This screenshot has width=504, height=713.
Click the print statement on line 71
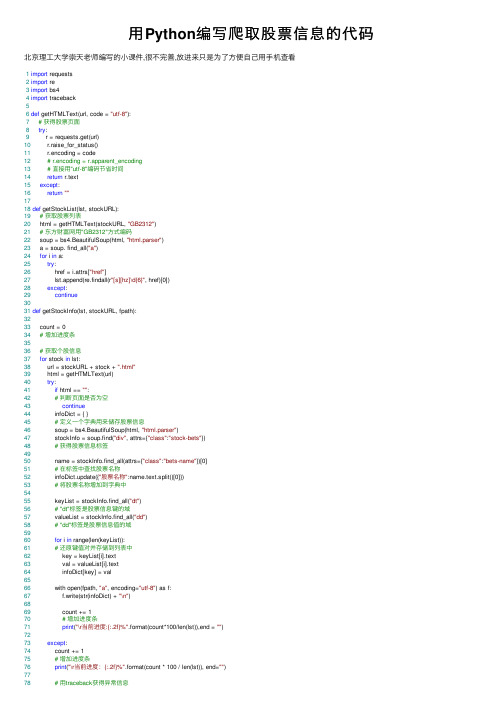(143, 627)
